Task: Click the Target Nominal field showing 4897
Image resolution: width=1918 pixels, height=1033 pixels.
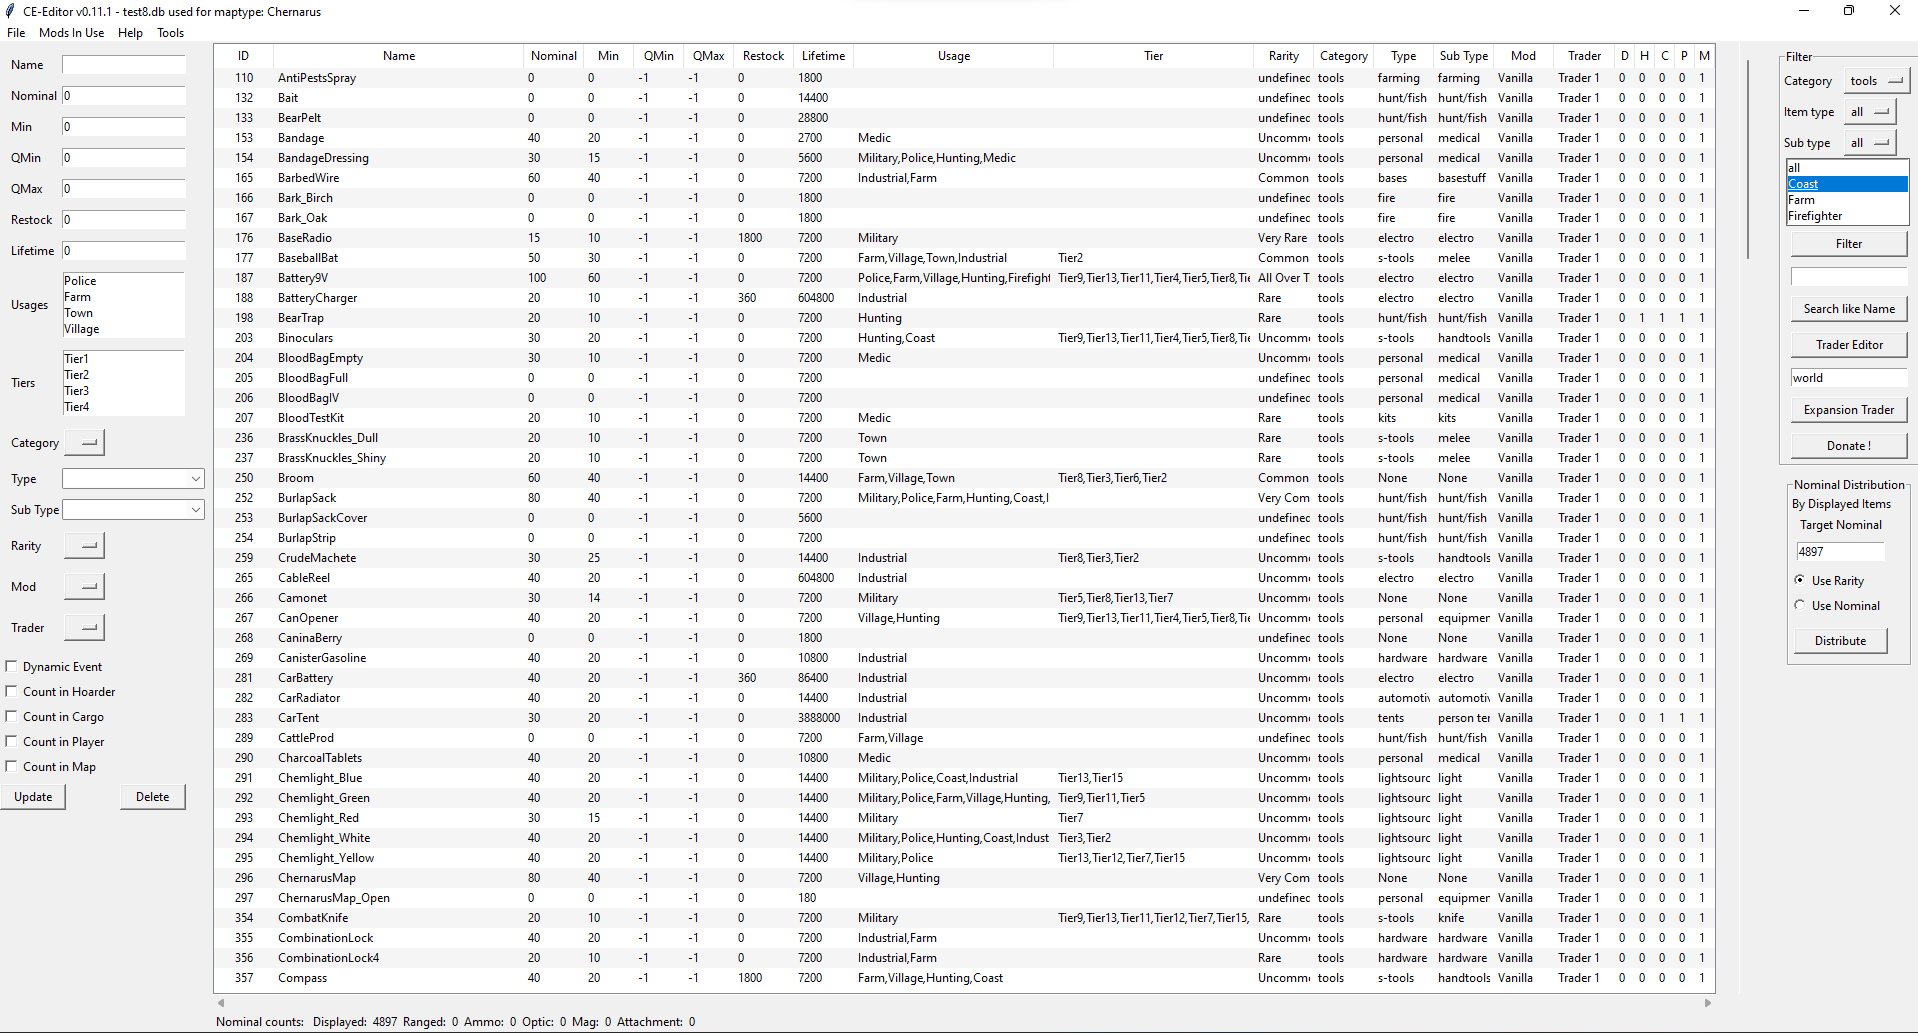Action: [x=1840, y=552]
